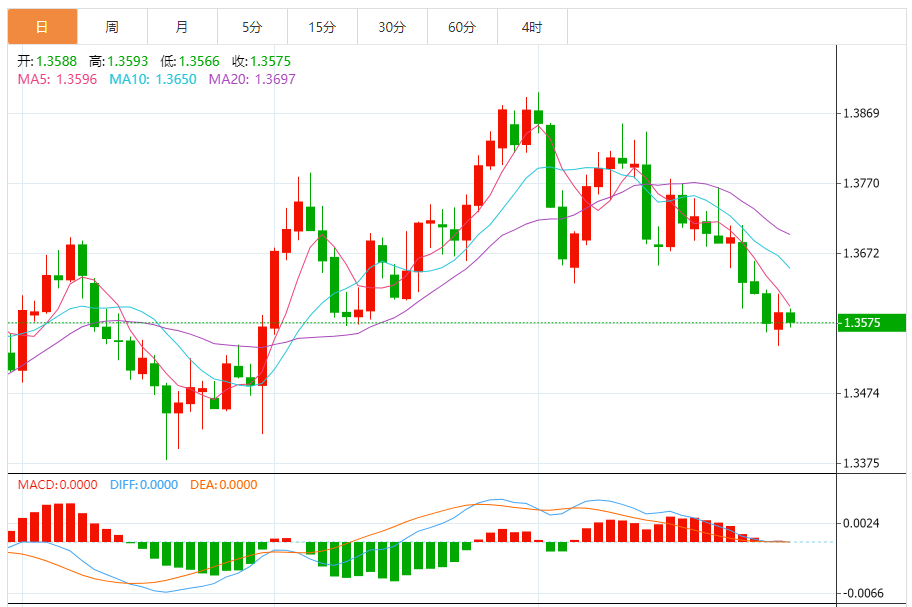912x607 pixels.
Task: Click the highest-peak green candlestick near 1.3869
Action: (x=539, y=116)
